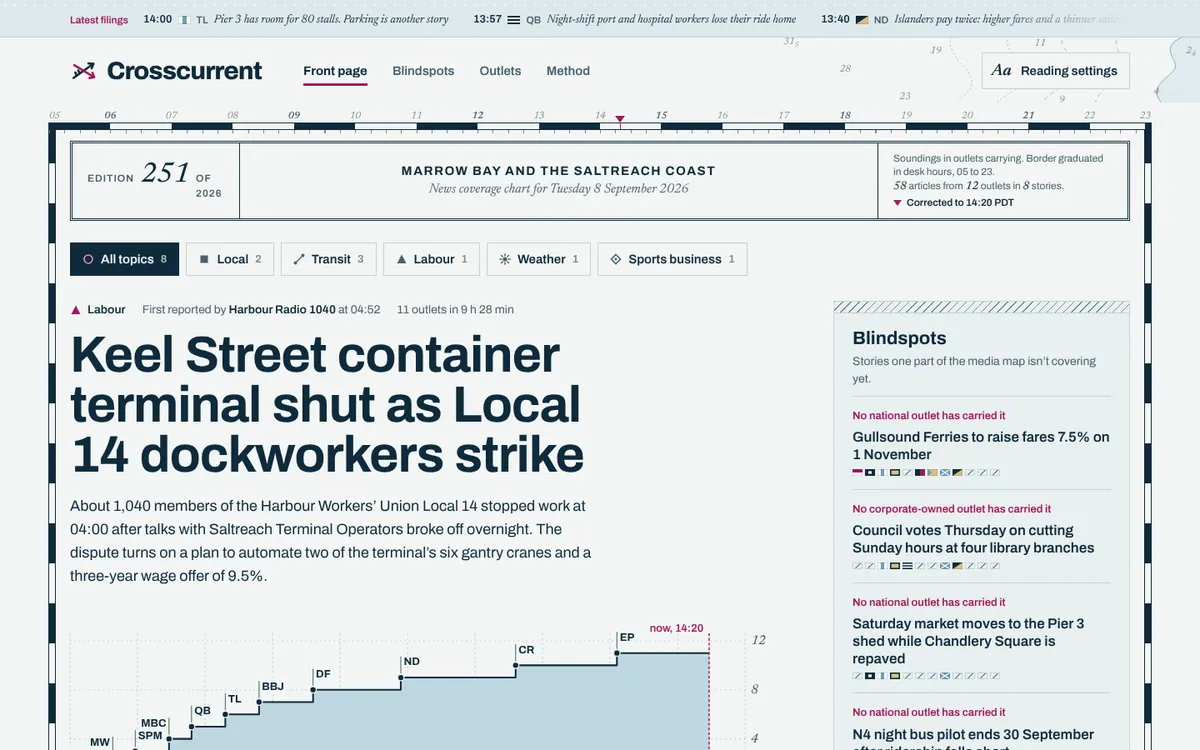
Task: Click the 'Corrected to 14:20 PDT' text
Action: click(x=960, y=203)
